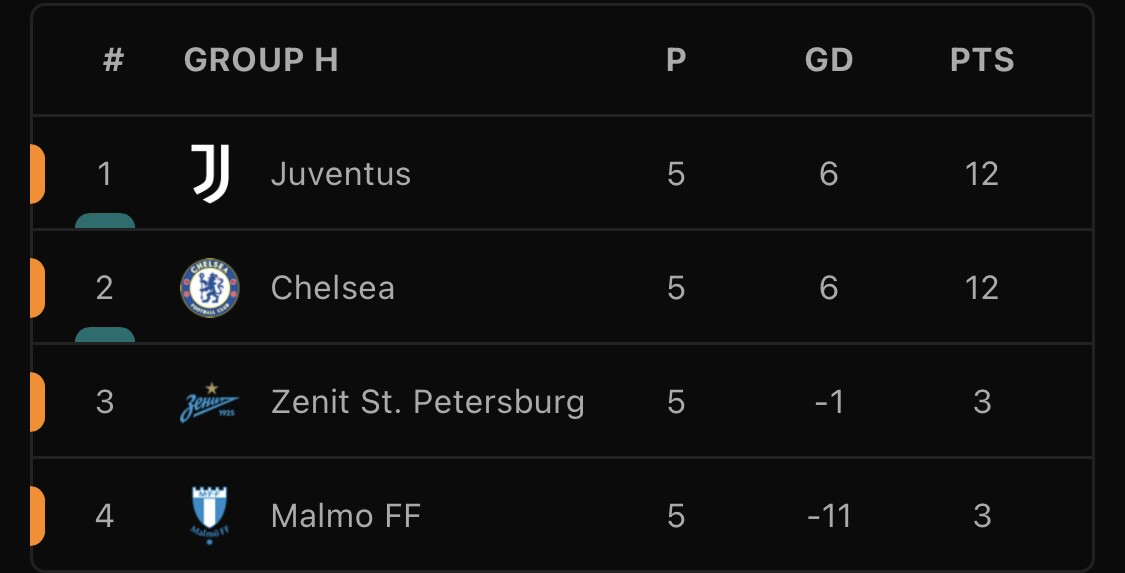This screenshot has width=1125, height=573.
Task: Click the P games played header
Action: pyautogui.click(x=676, y=60)
